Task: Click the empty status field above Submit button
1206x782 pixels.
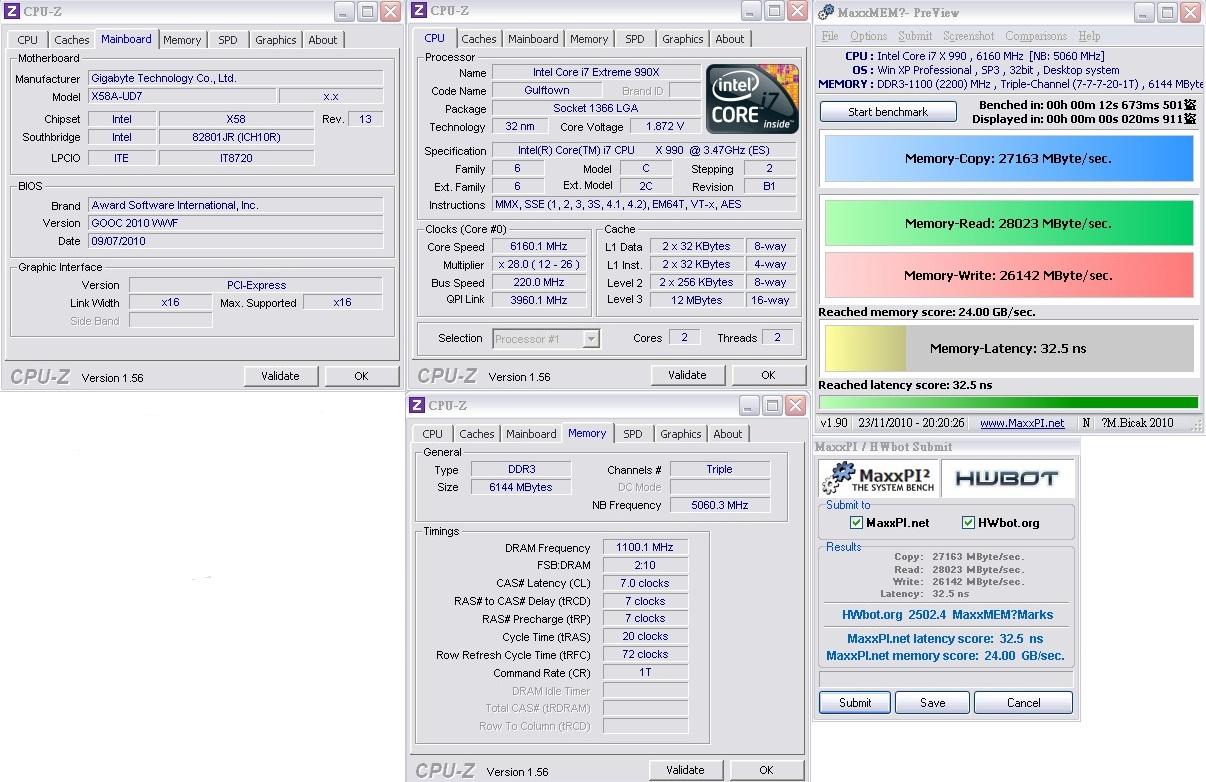Action: pos(945,679)
